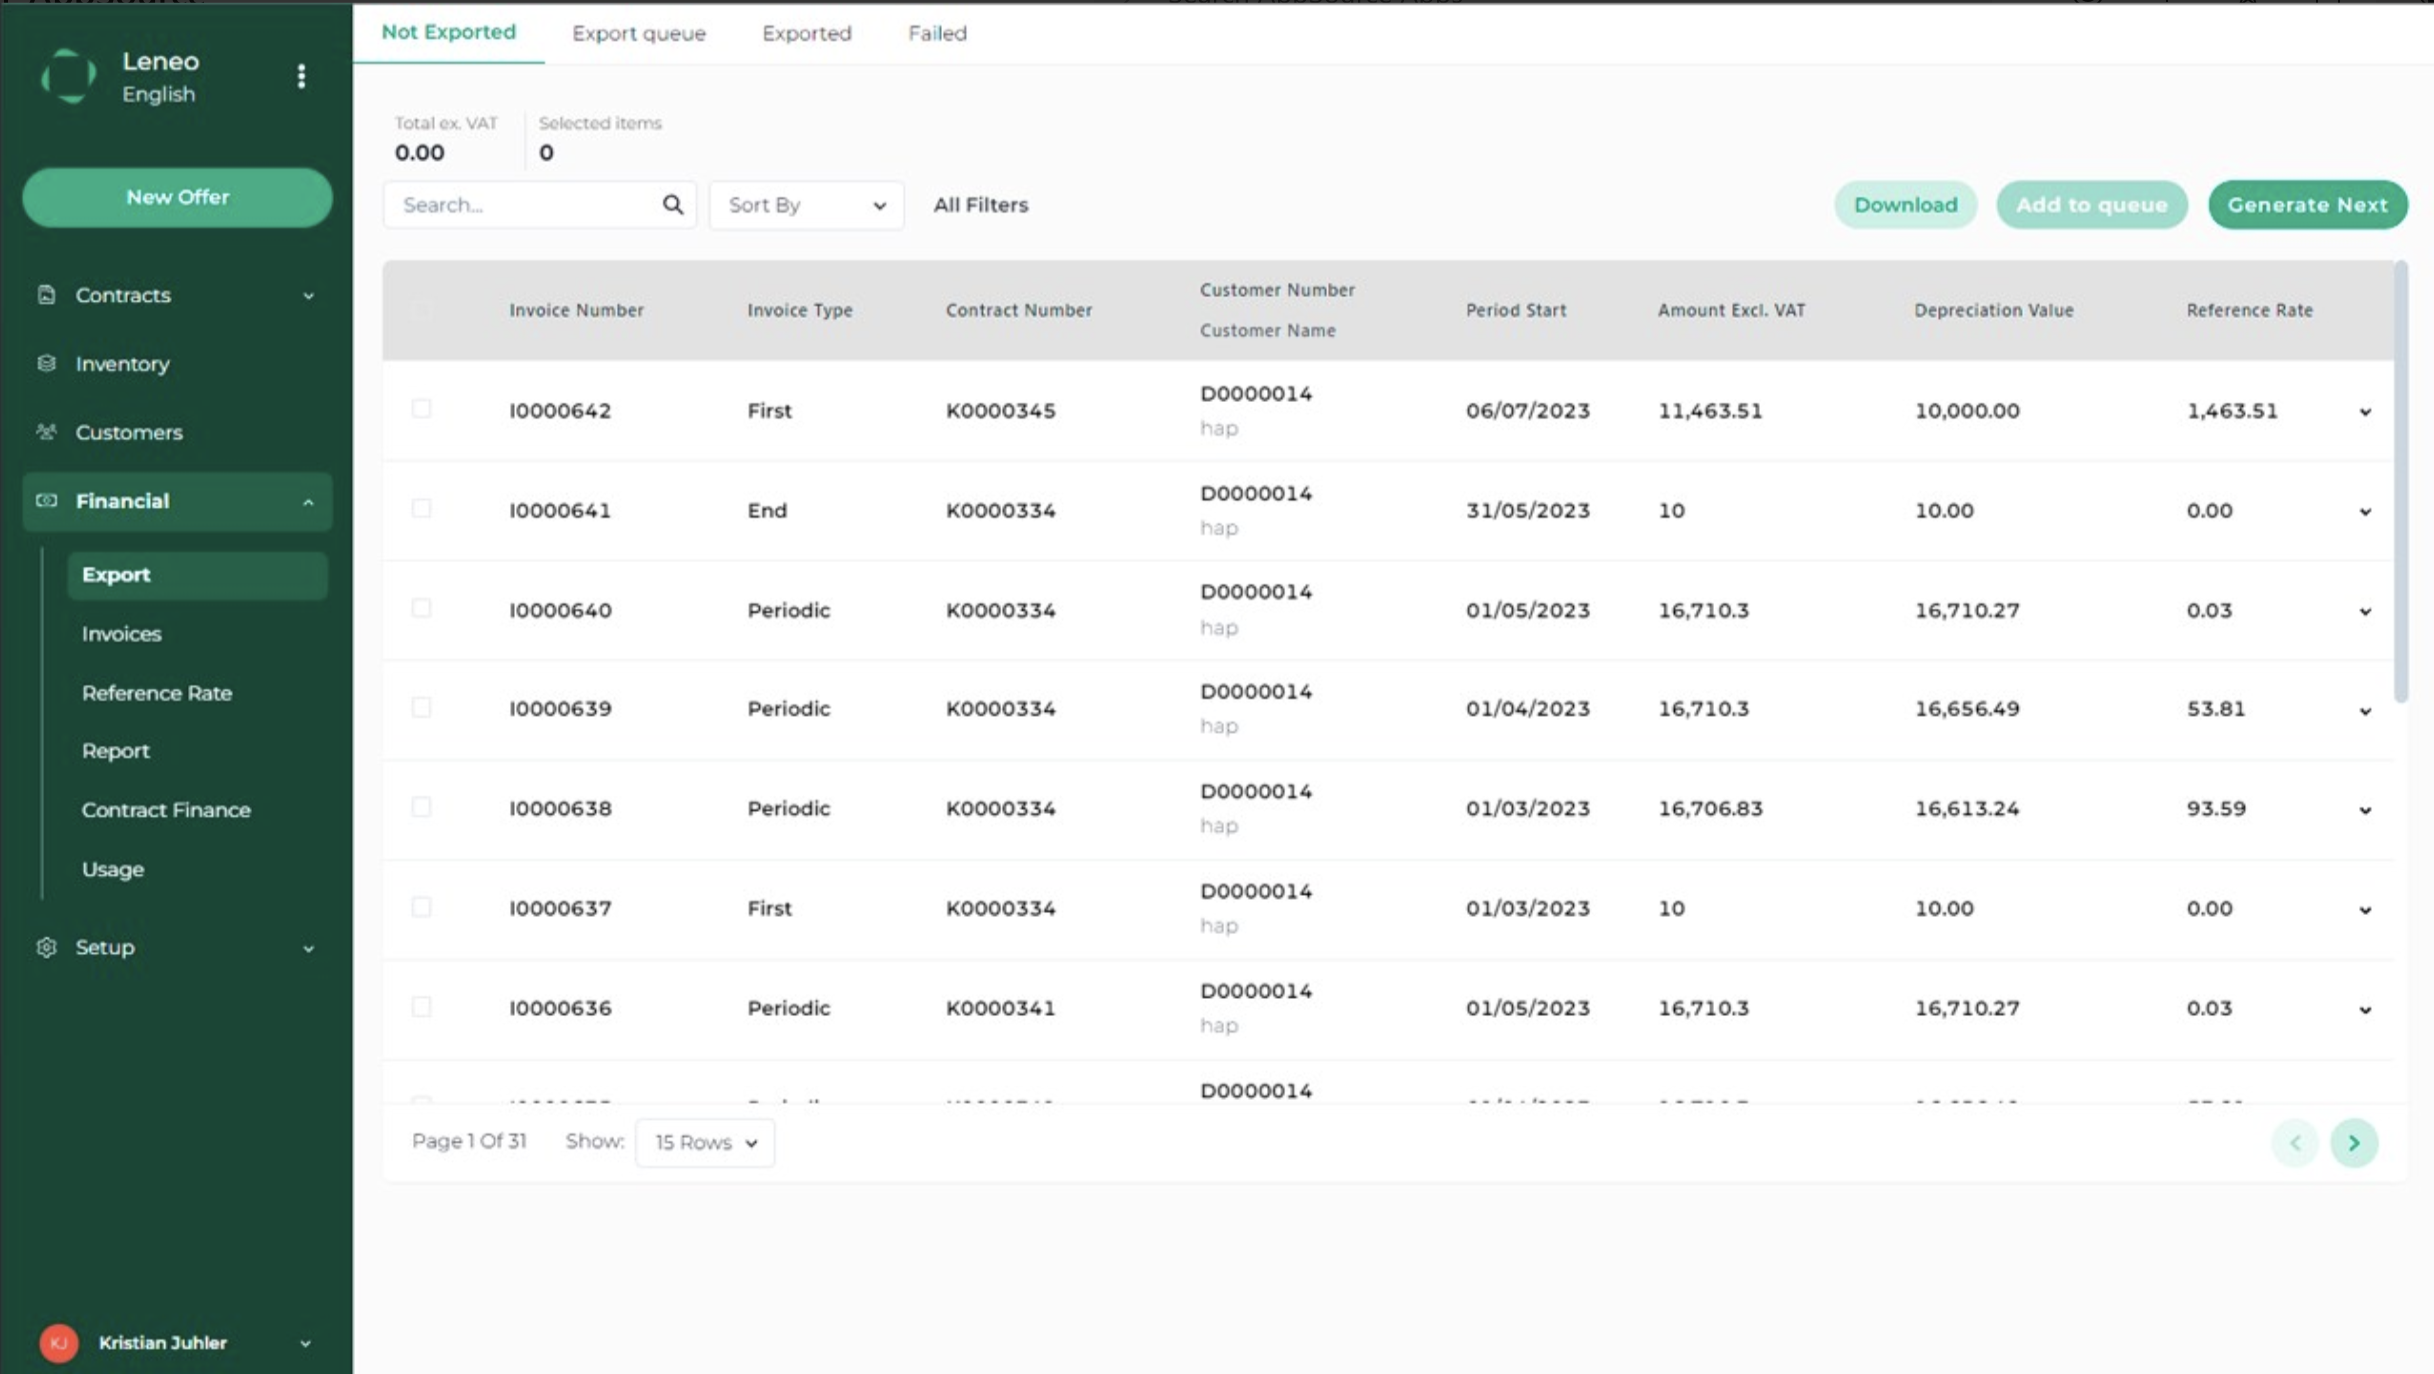2434x1374 pixels.
Task: Go to next page arrow
Action: click(2354, 1142)
